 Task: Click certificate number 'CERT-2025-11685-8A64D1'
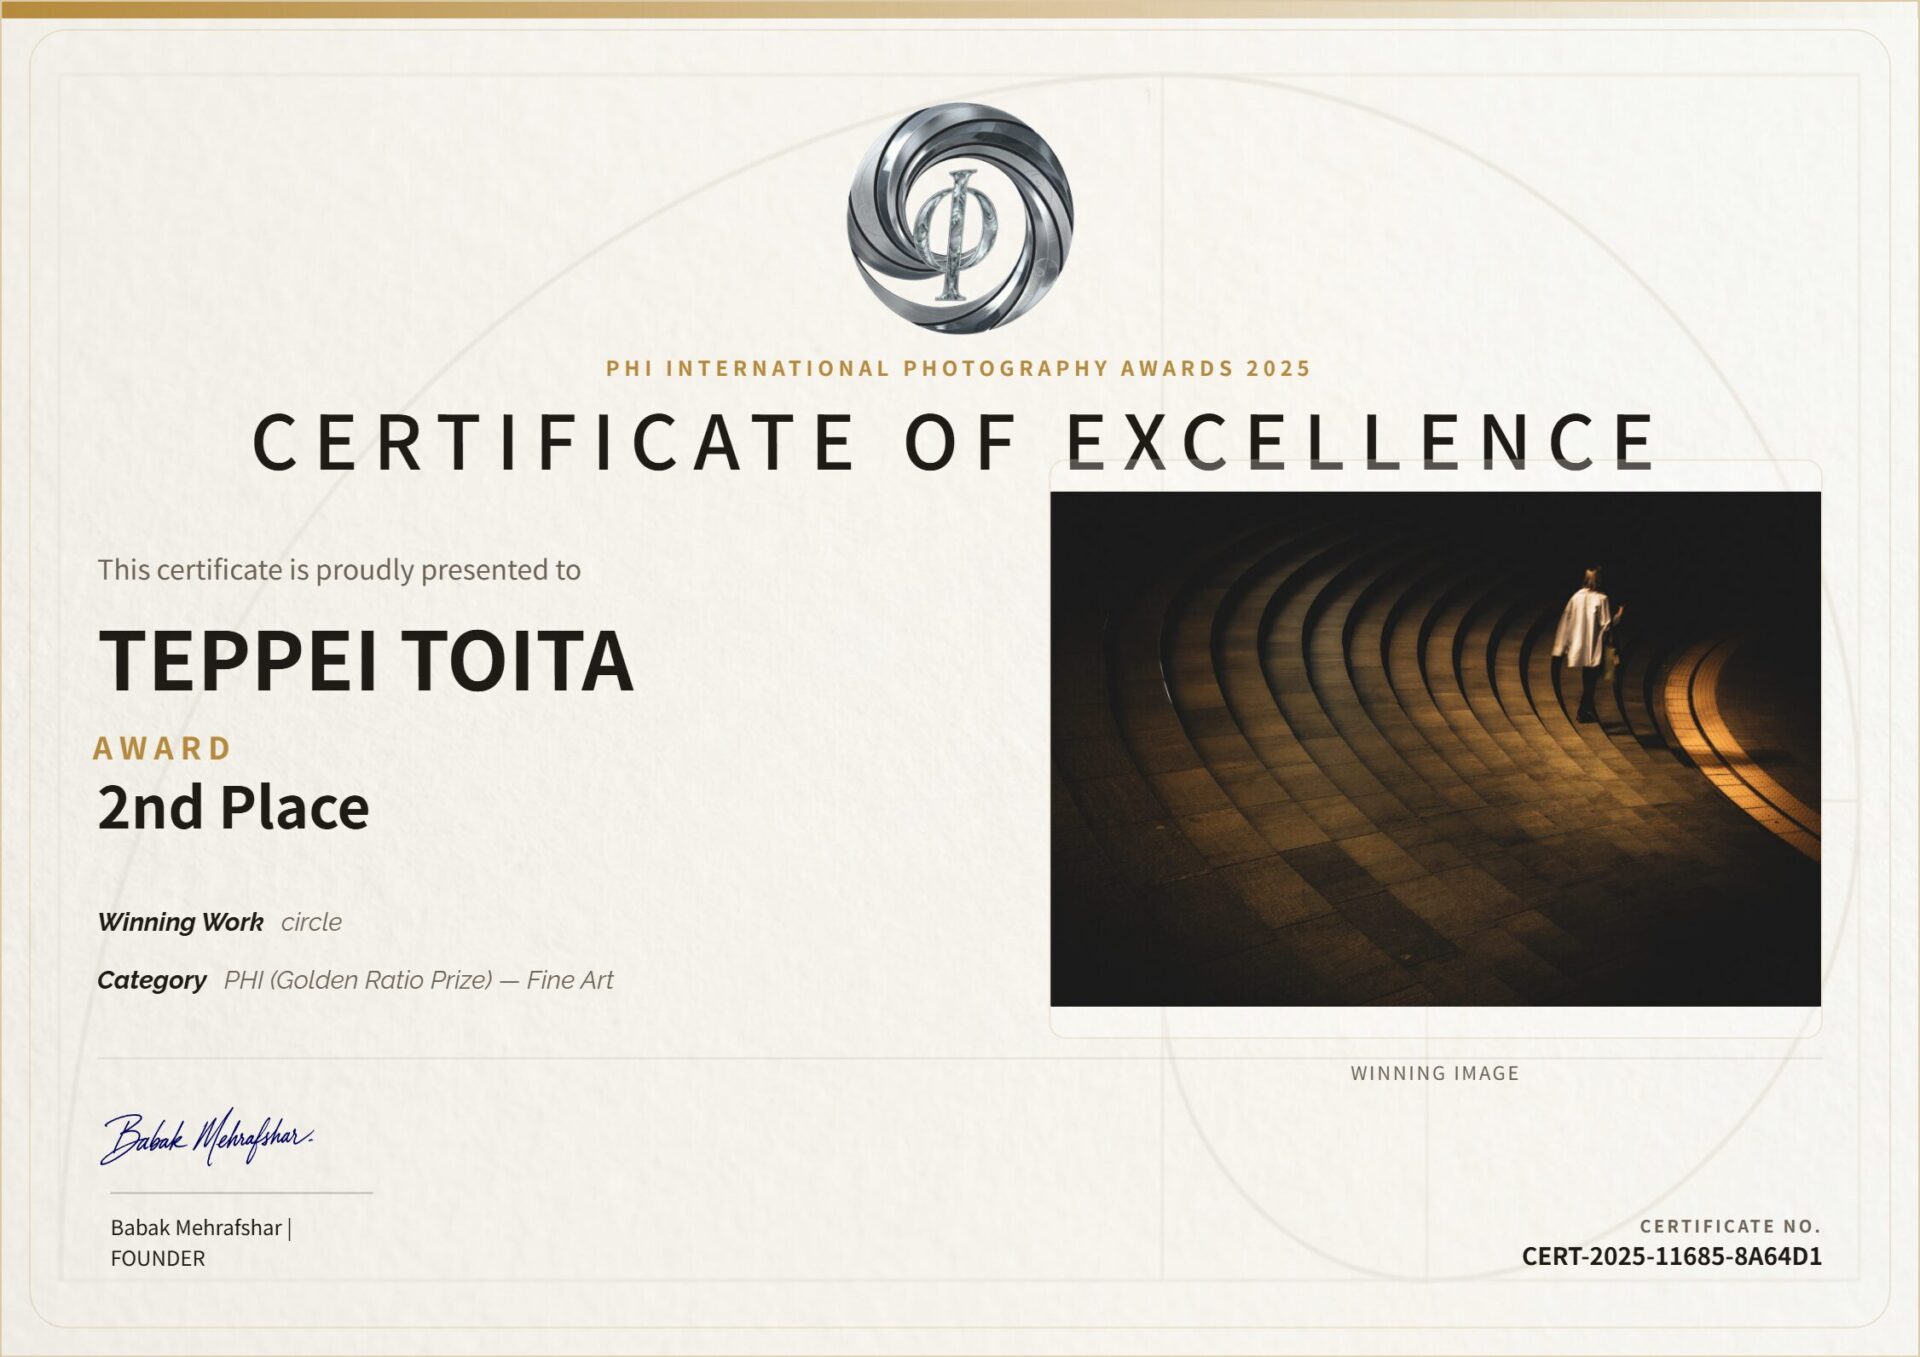(1672, 1257)
